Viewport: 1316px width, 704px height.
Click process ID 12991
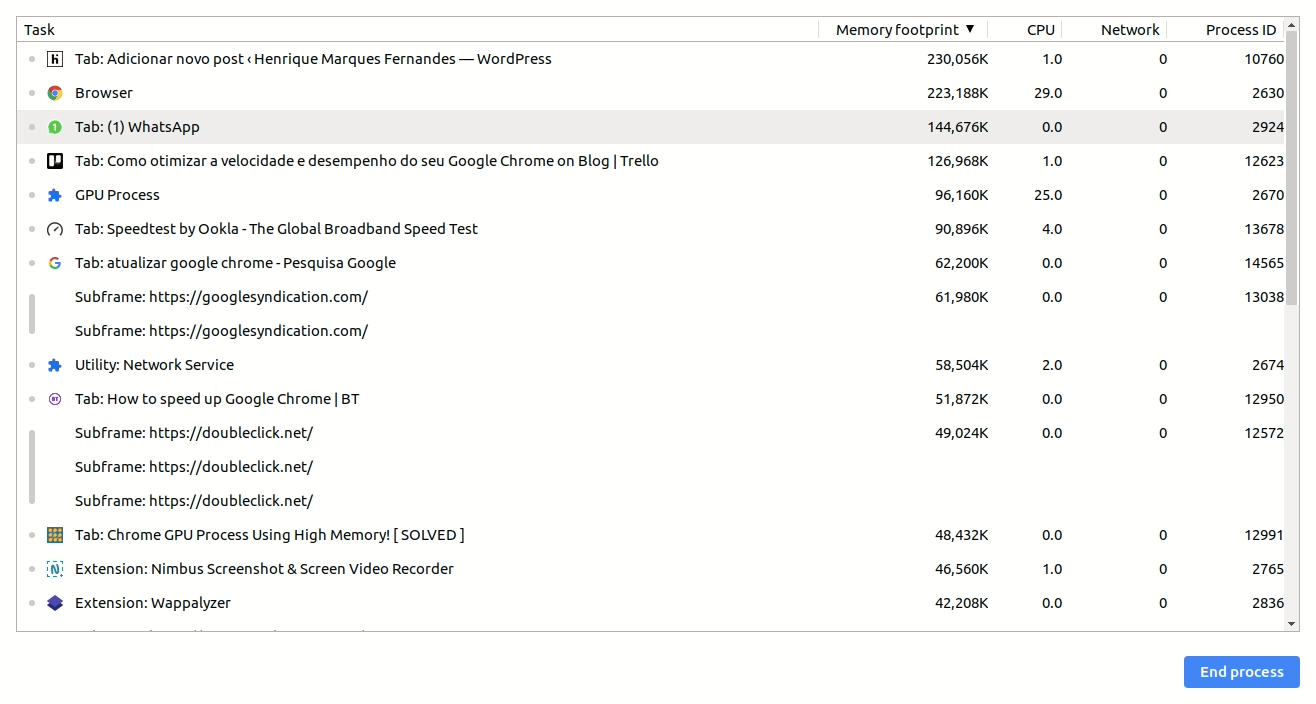click(x=1264, y=535)
